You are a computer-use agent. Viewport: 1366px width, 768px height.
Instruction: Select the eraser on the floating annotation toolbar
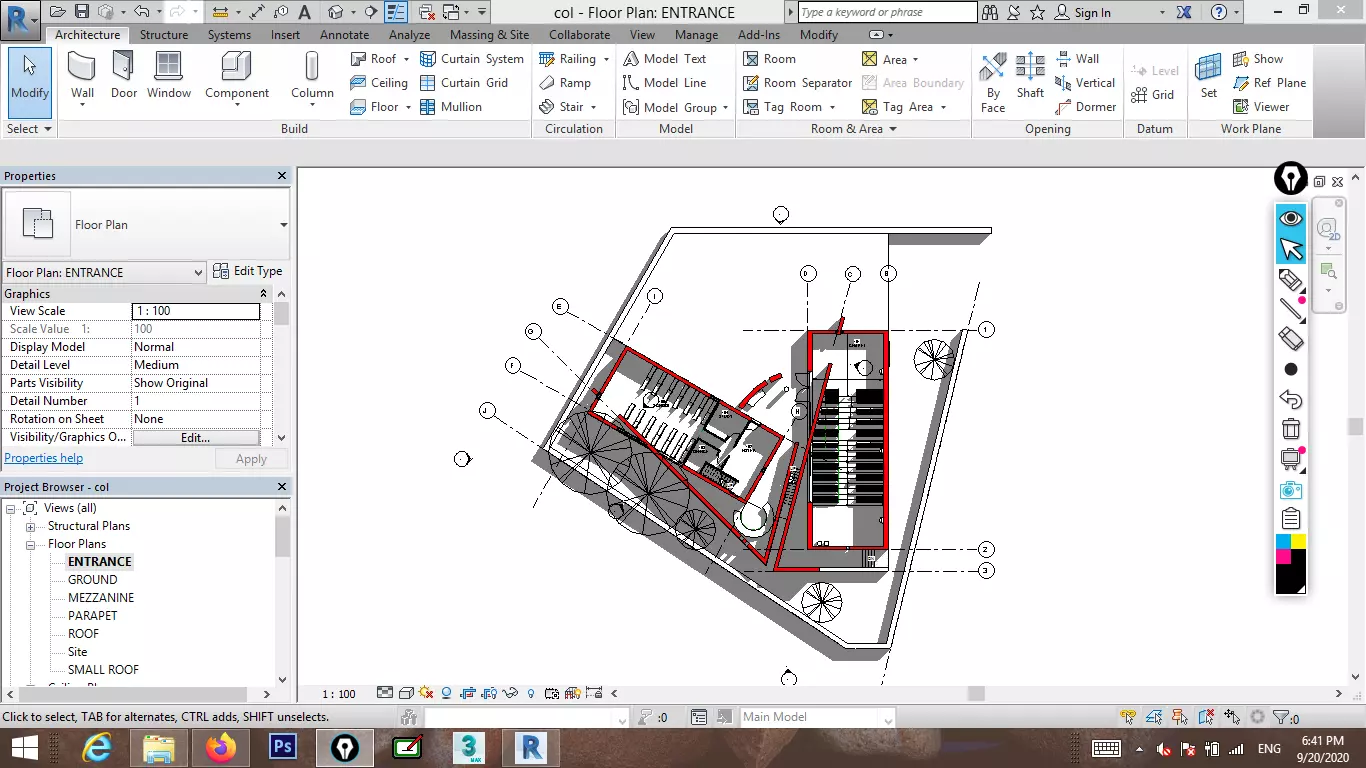pos(1291,339)
